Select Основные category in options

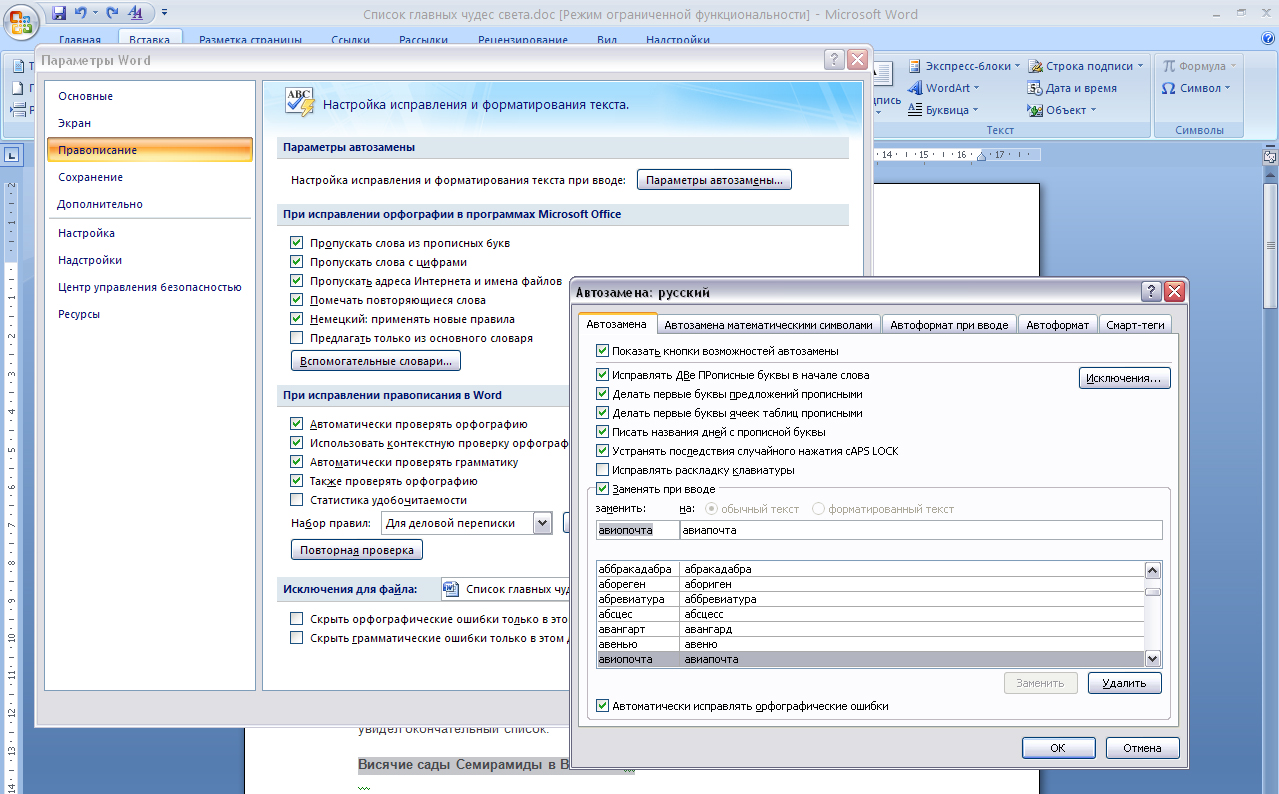pyautogui.click(x=148, y=96)
